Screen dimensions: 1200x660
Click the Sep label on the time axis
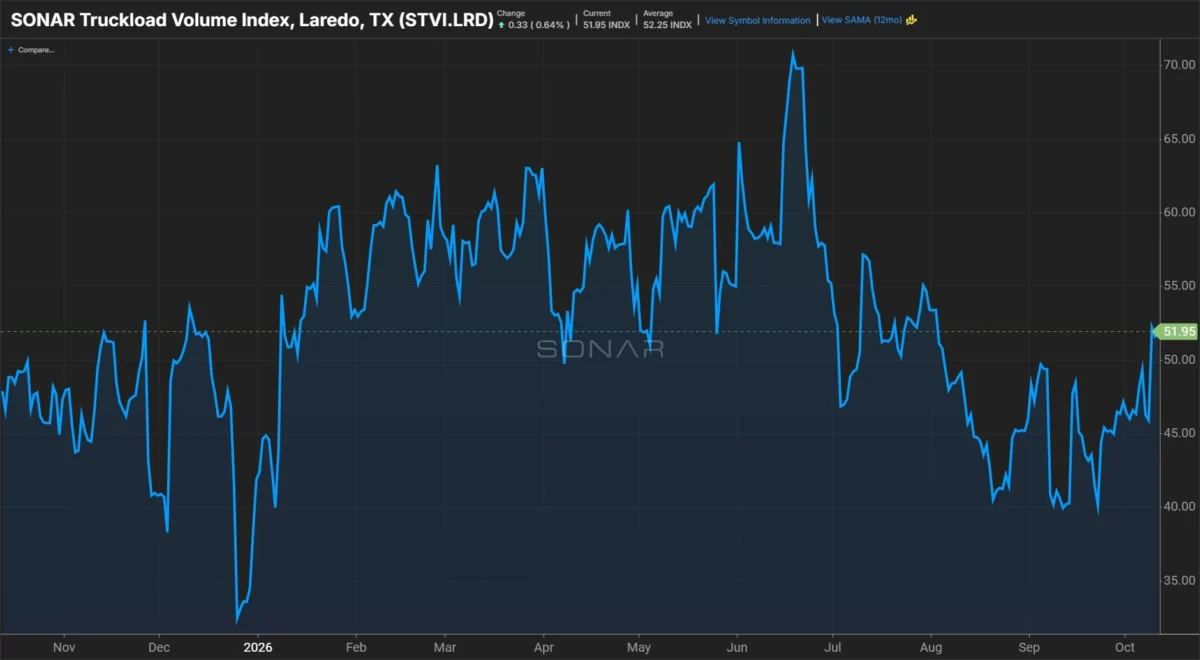tap(1030, 648)
